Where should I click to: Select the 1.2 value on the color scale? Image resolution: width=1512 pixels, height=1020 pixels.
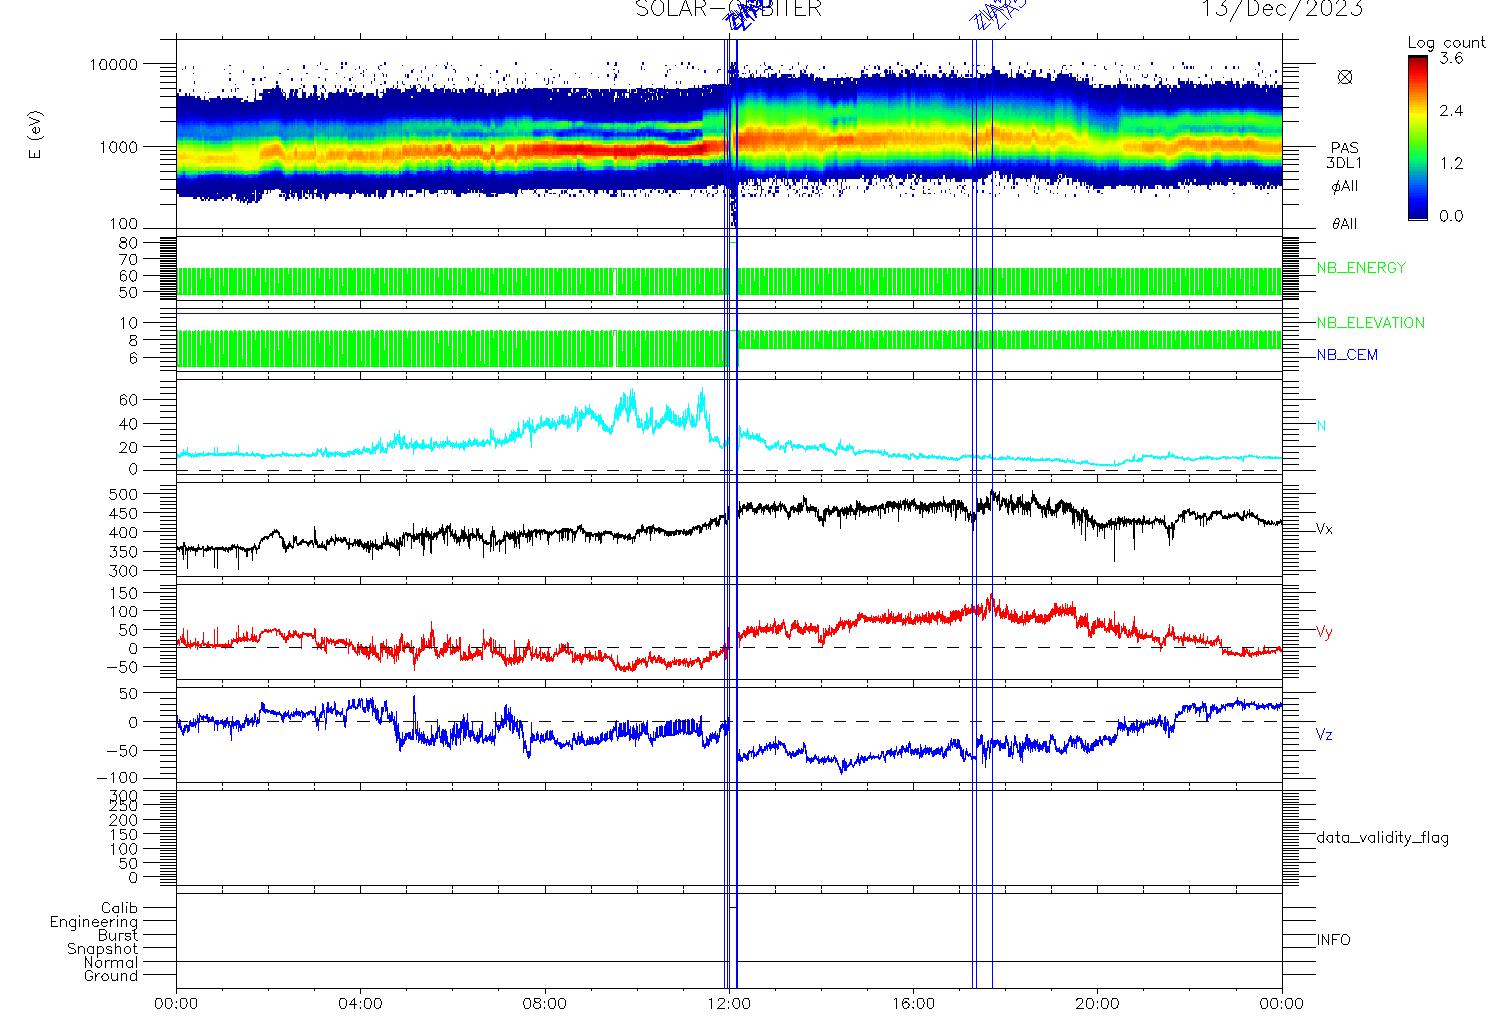pos(1451,163)
